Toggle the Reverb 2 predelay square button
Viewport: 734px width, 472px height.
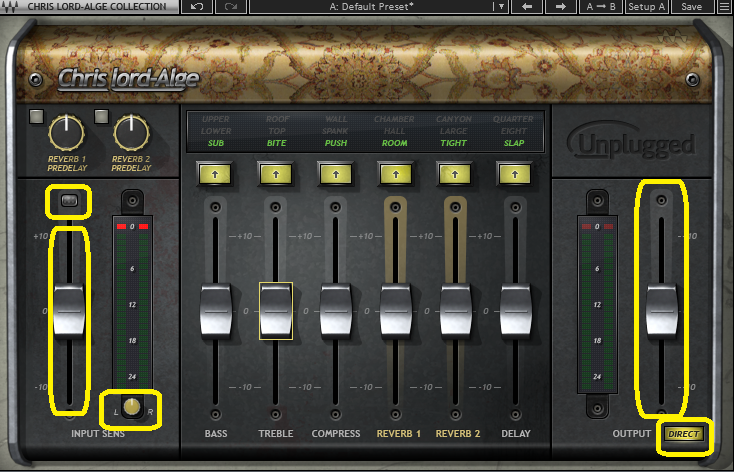pos(101,116)
